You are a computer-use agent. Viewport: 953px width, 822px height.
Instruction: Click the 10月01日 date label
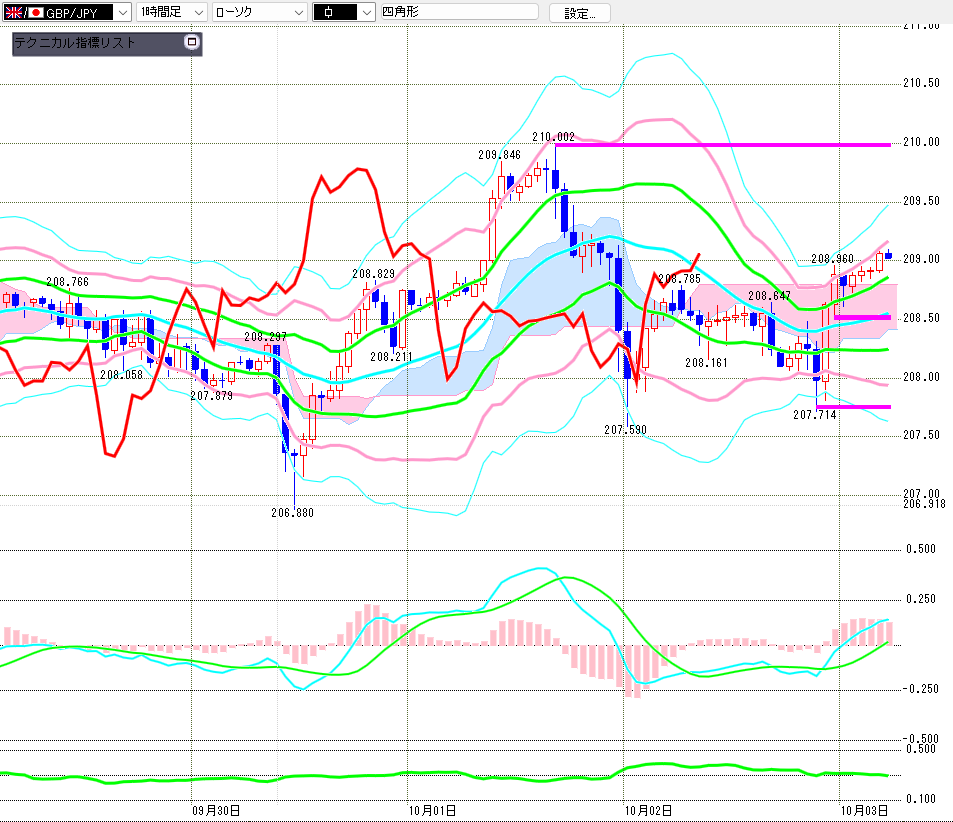[x=432, y=810]
